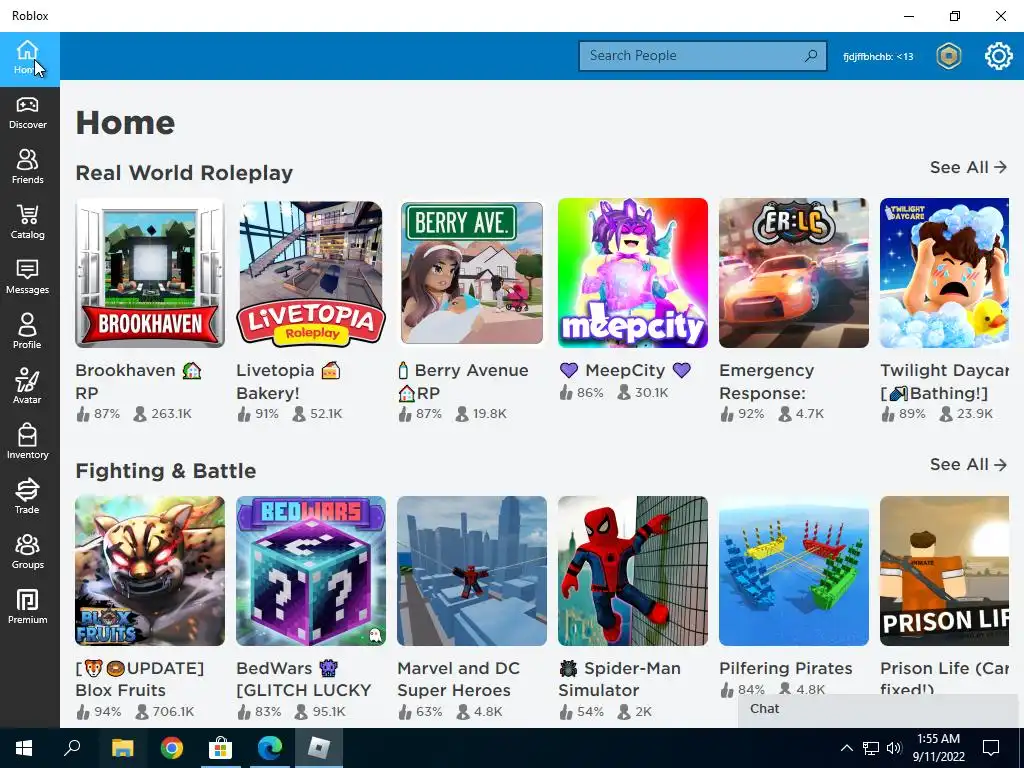This screenshot has height=768, width=1024.
Task: Open the volume control in the tray
Action: [x=894, y=748]
